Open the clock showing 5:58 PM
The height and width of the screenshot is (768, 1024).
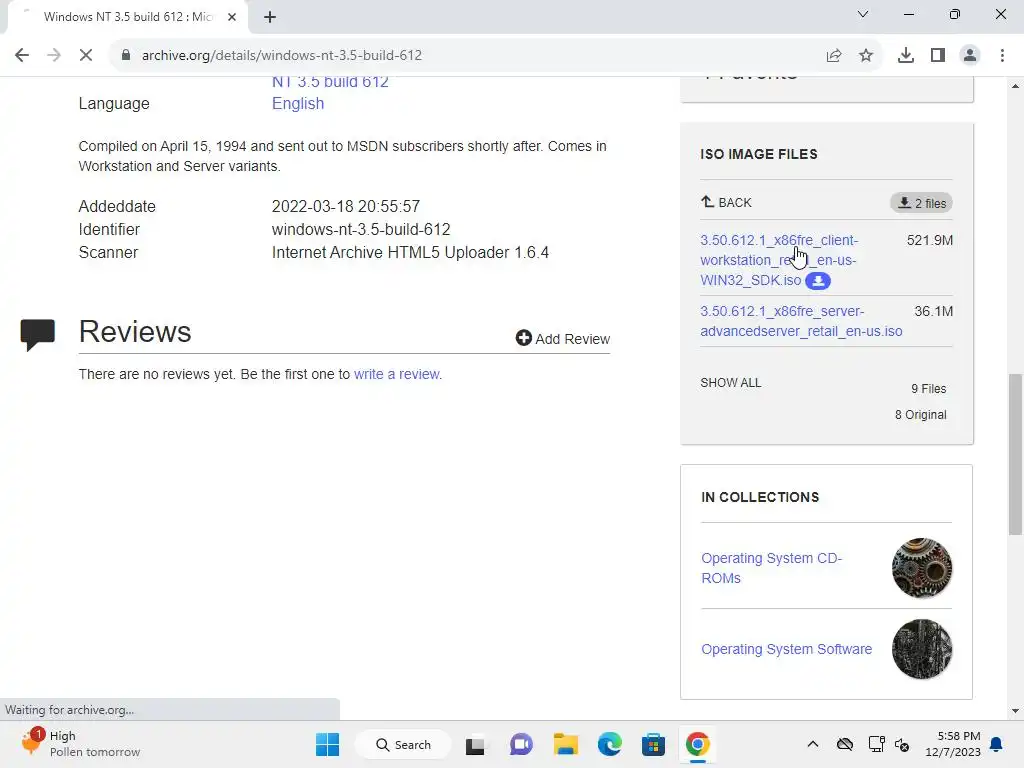953,744
